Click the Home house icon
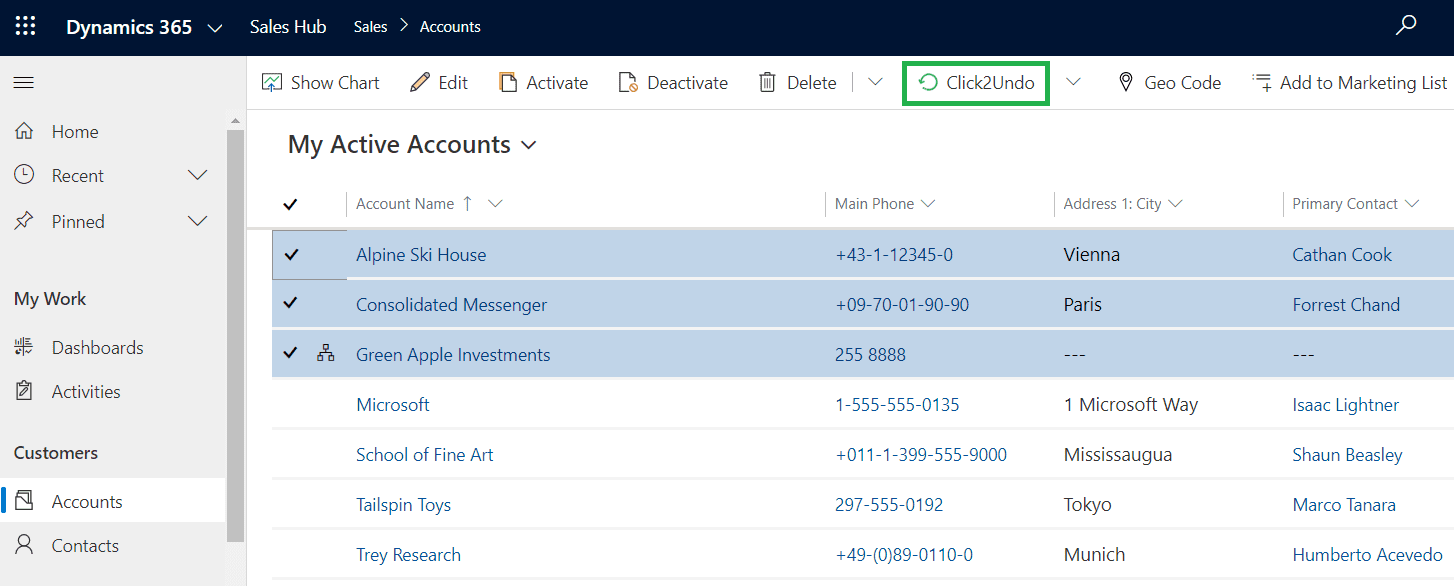 tap(24, 131)
